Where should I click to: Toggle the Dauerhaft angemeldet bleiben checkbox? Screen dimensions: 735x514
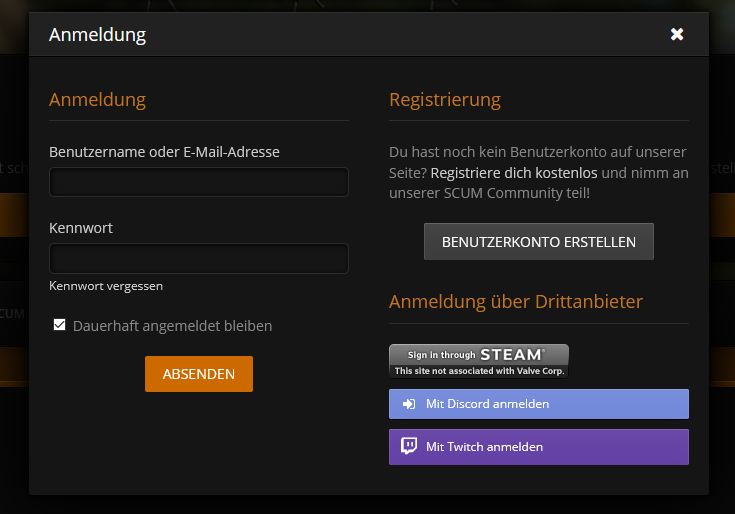pyautogui.click(x=60, y=325)
